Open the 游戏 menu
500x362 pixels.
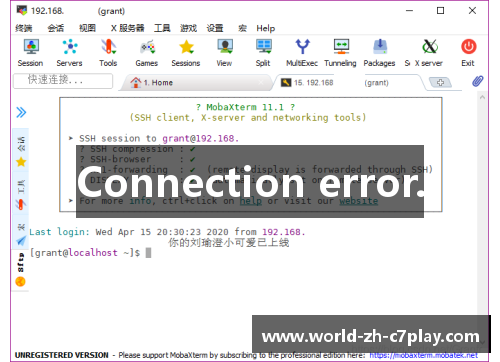(x=188, y=28)
